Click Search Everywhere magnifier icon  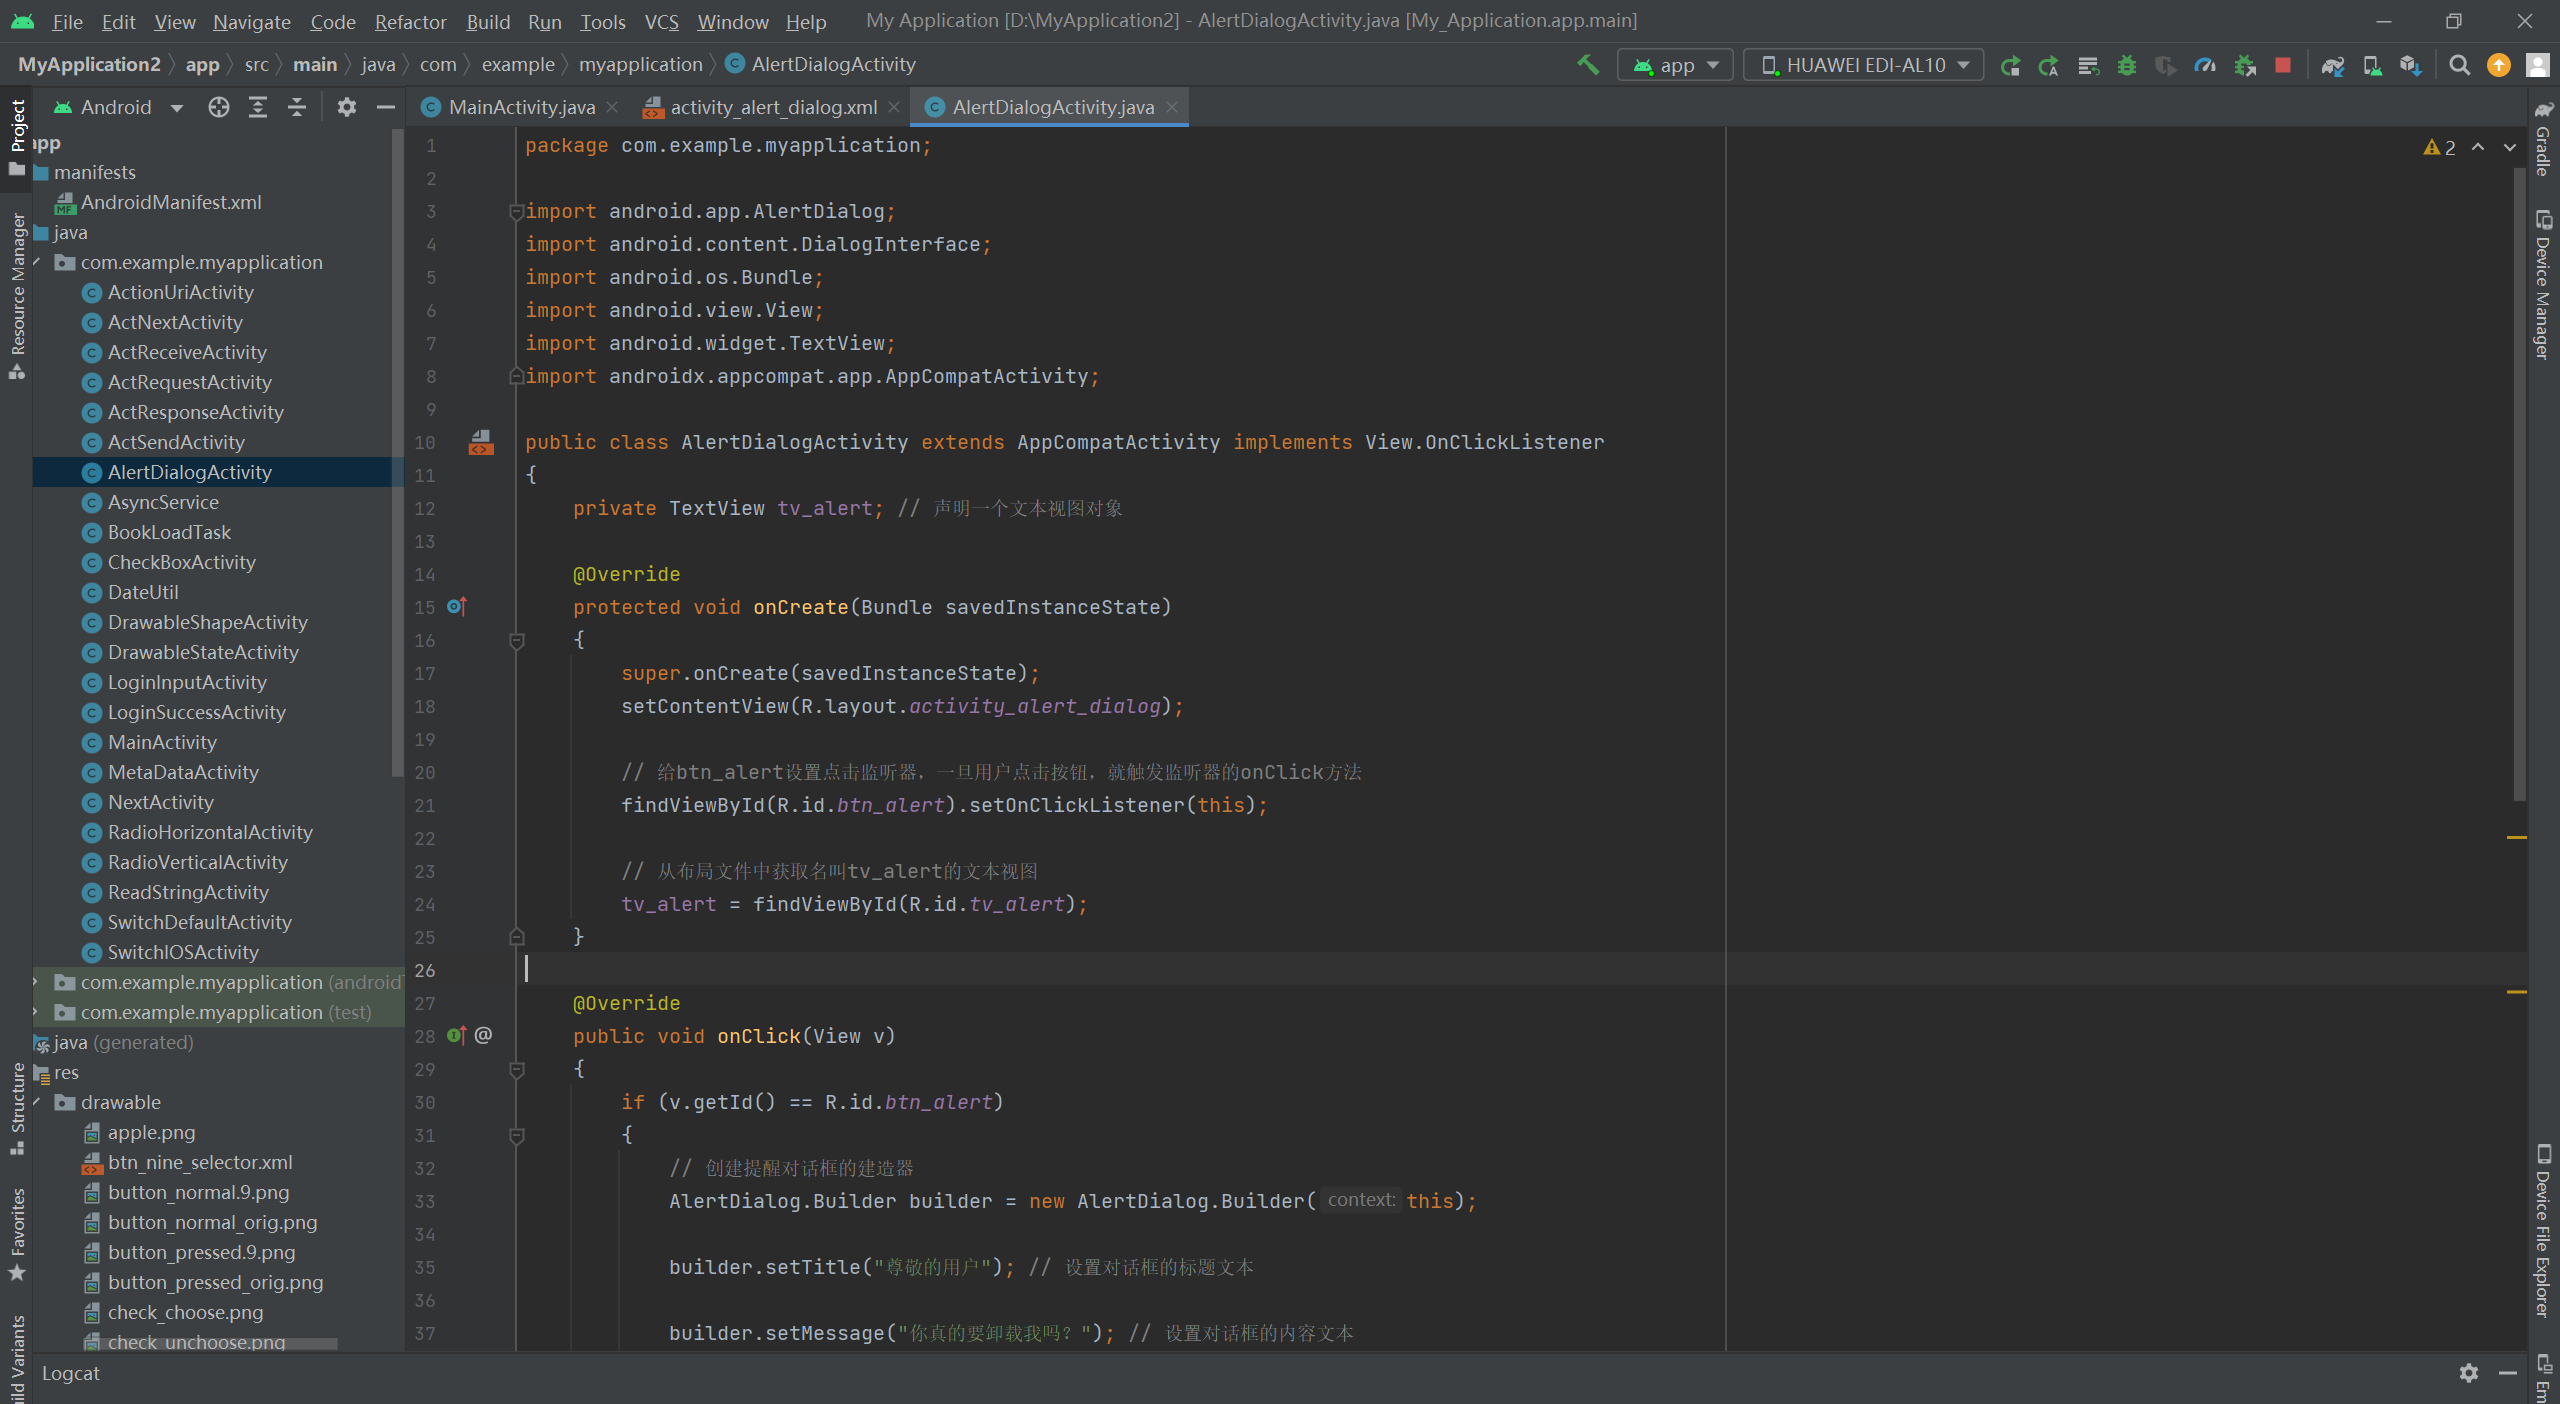[x=2459, y=65]
